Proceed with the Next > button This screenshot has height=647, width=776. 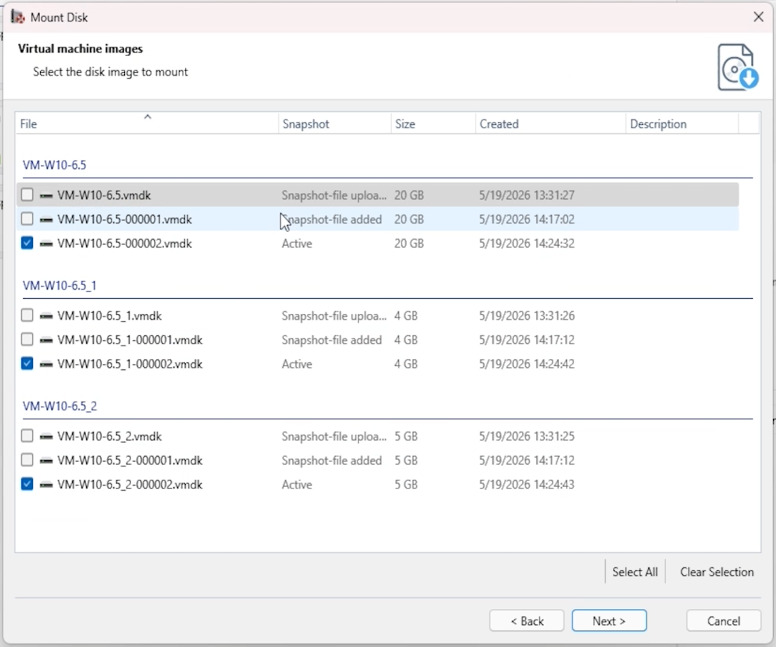(609, 621)
